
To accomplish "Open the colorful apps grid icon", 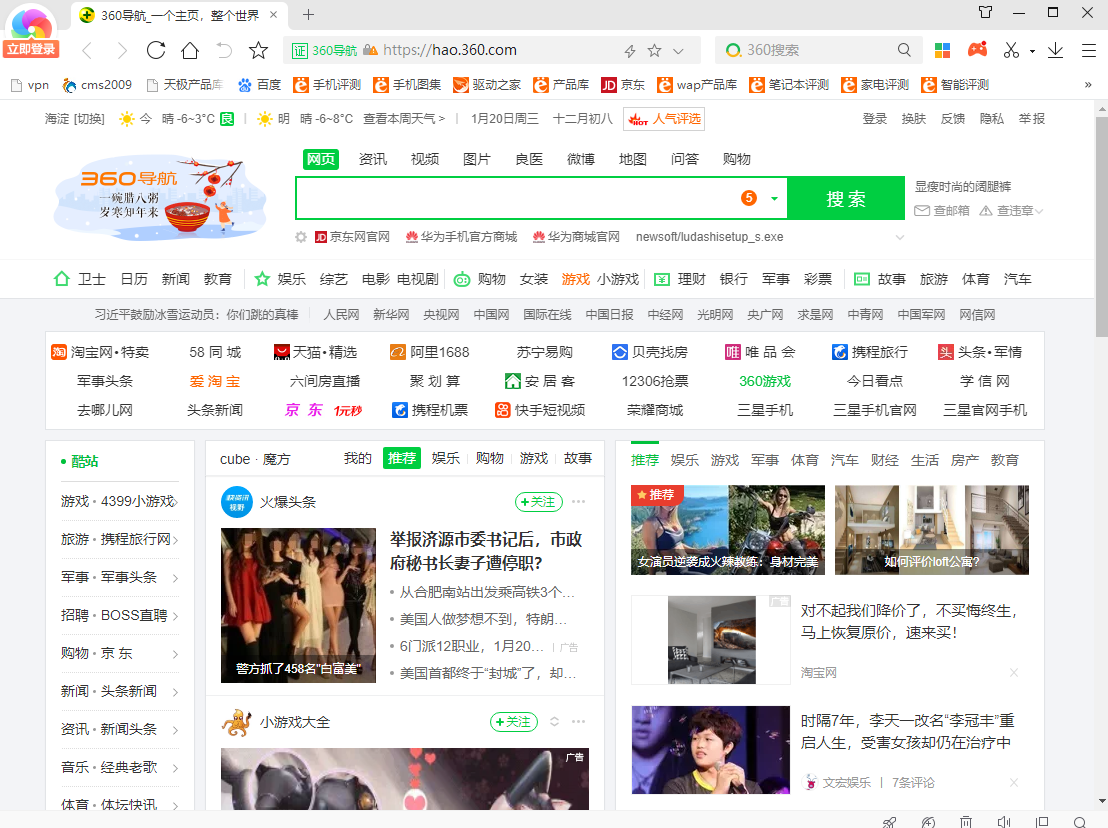I will 942,50.
